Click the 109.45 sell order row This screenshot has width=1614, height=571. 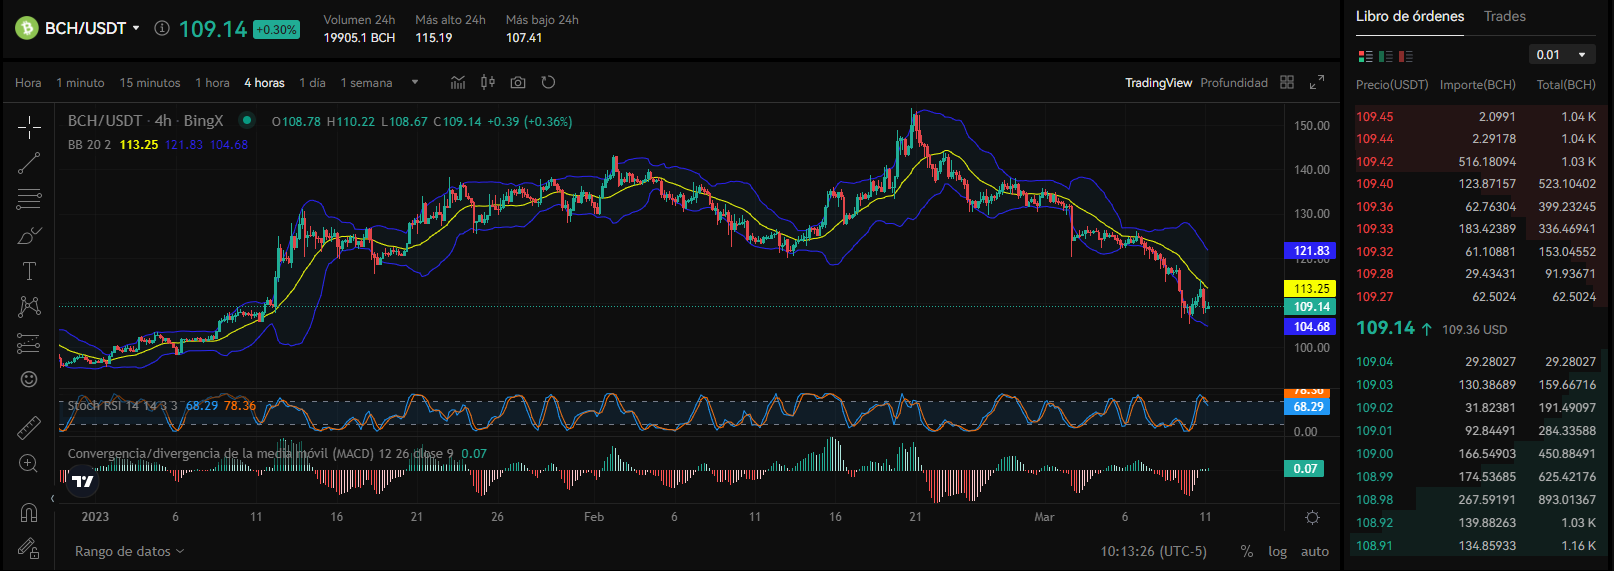click(1476, 117)
